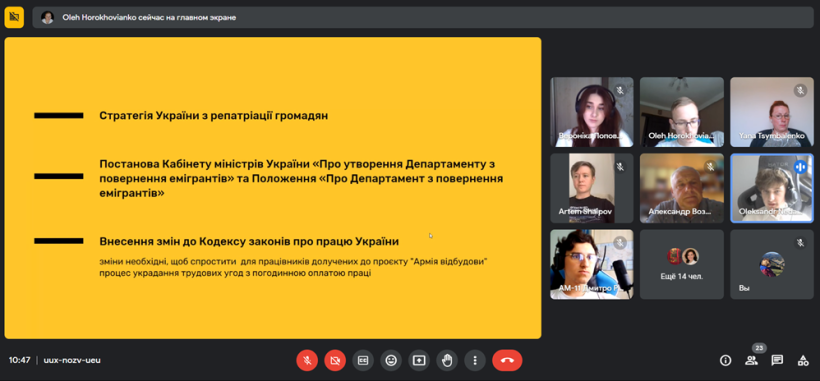
Task: Click the banner saying Oleh Horokhovianko is on the main screen
Action: (423, 17)
